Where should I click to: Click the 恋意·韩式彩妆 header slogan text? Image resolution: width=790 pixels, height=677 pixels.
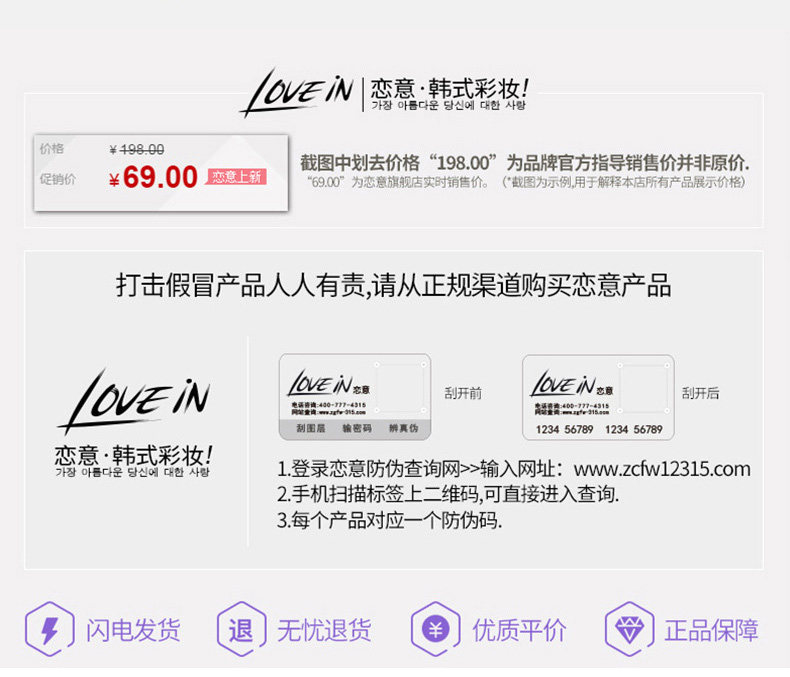pyautogui.click(x=449, y=90)
